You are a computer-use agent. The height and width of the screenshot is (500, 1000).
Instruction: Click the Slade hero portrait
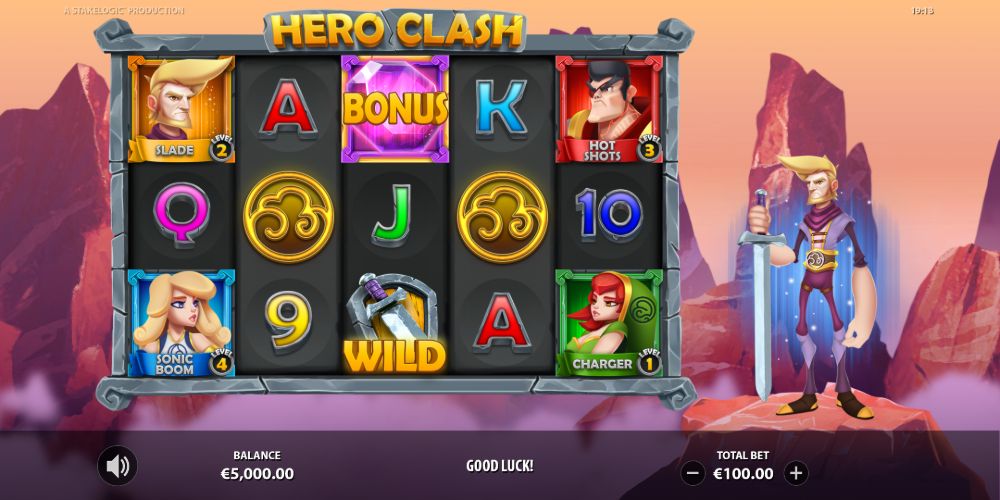(x=181, y=109)
